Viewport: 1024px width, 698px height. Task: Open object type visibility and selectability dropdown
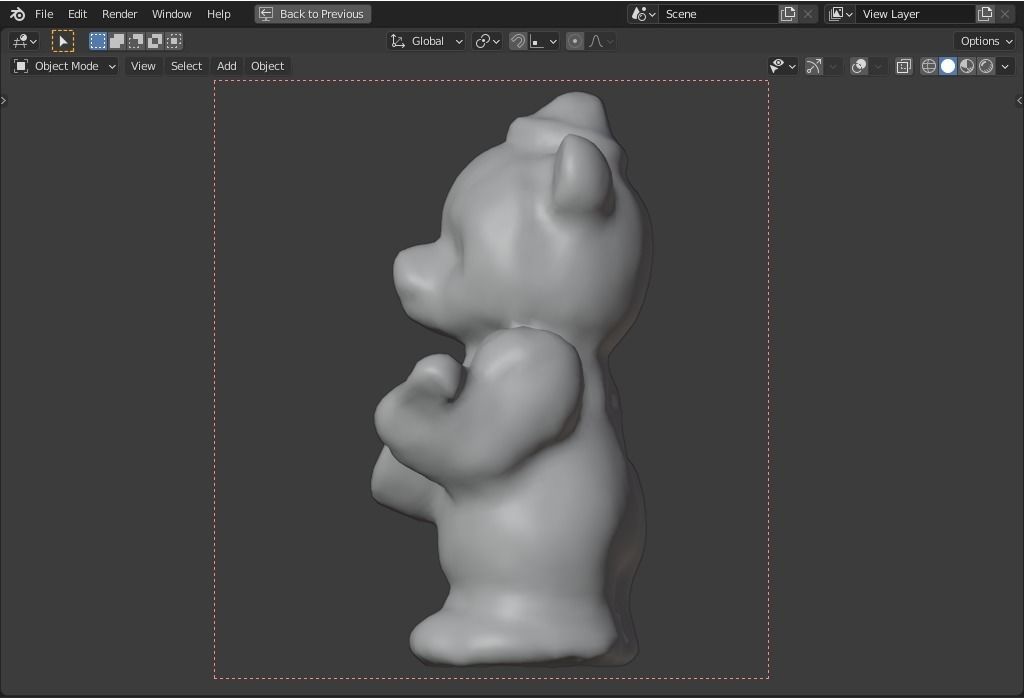(782, 66)
